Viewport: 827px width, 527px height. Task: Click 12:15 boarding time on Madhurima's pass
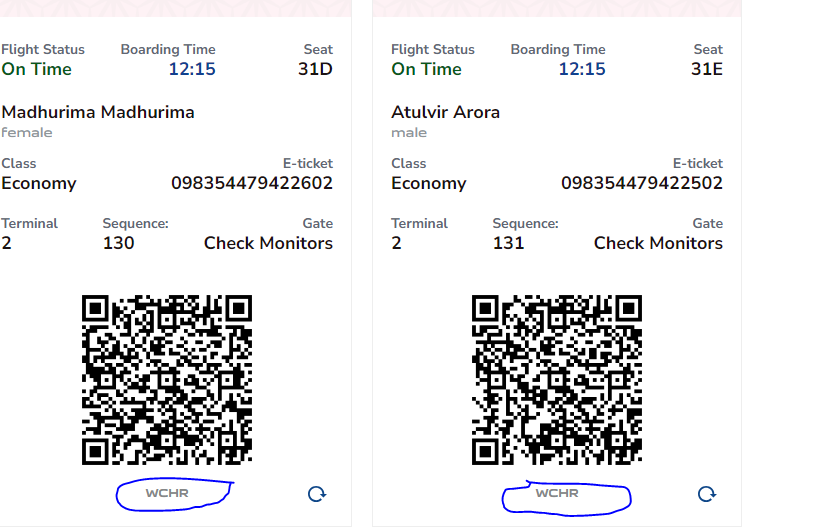coord(192,69)
